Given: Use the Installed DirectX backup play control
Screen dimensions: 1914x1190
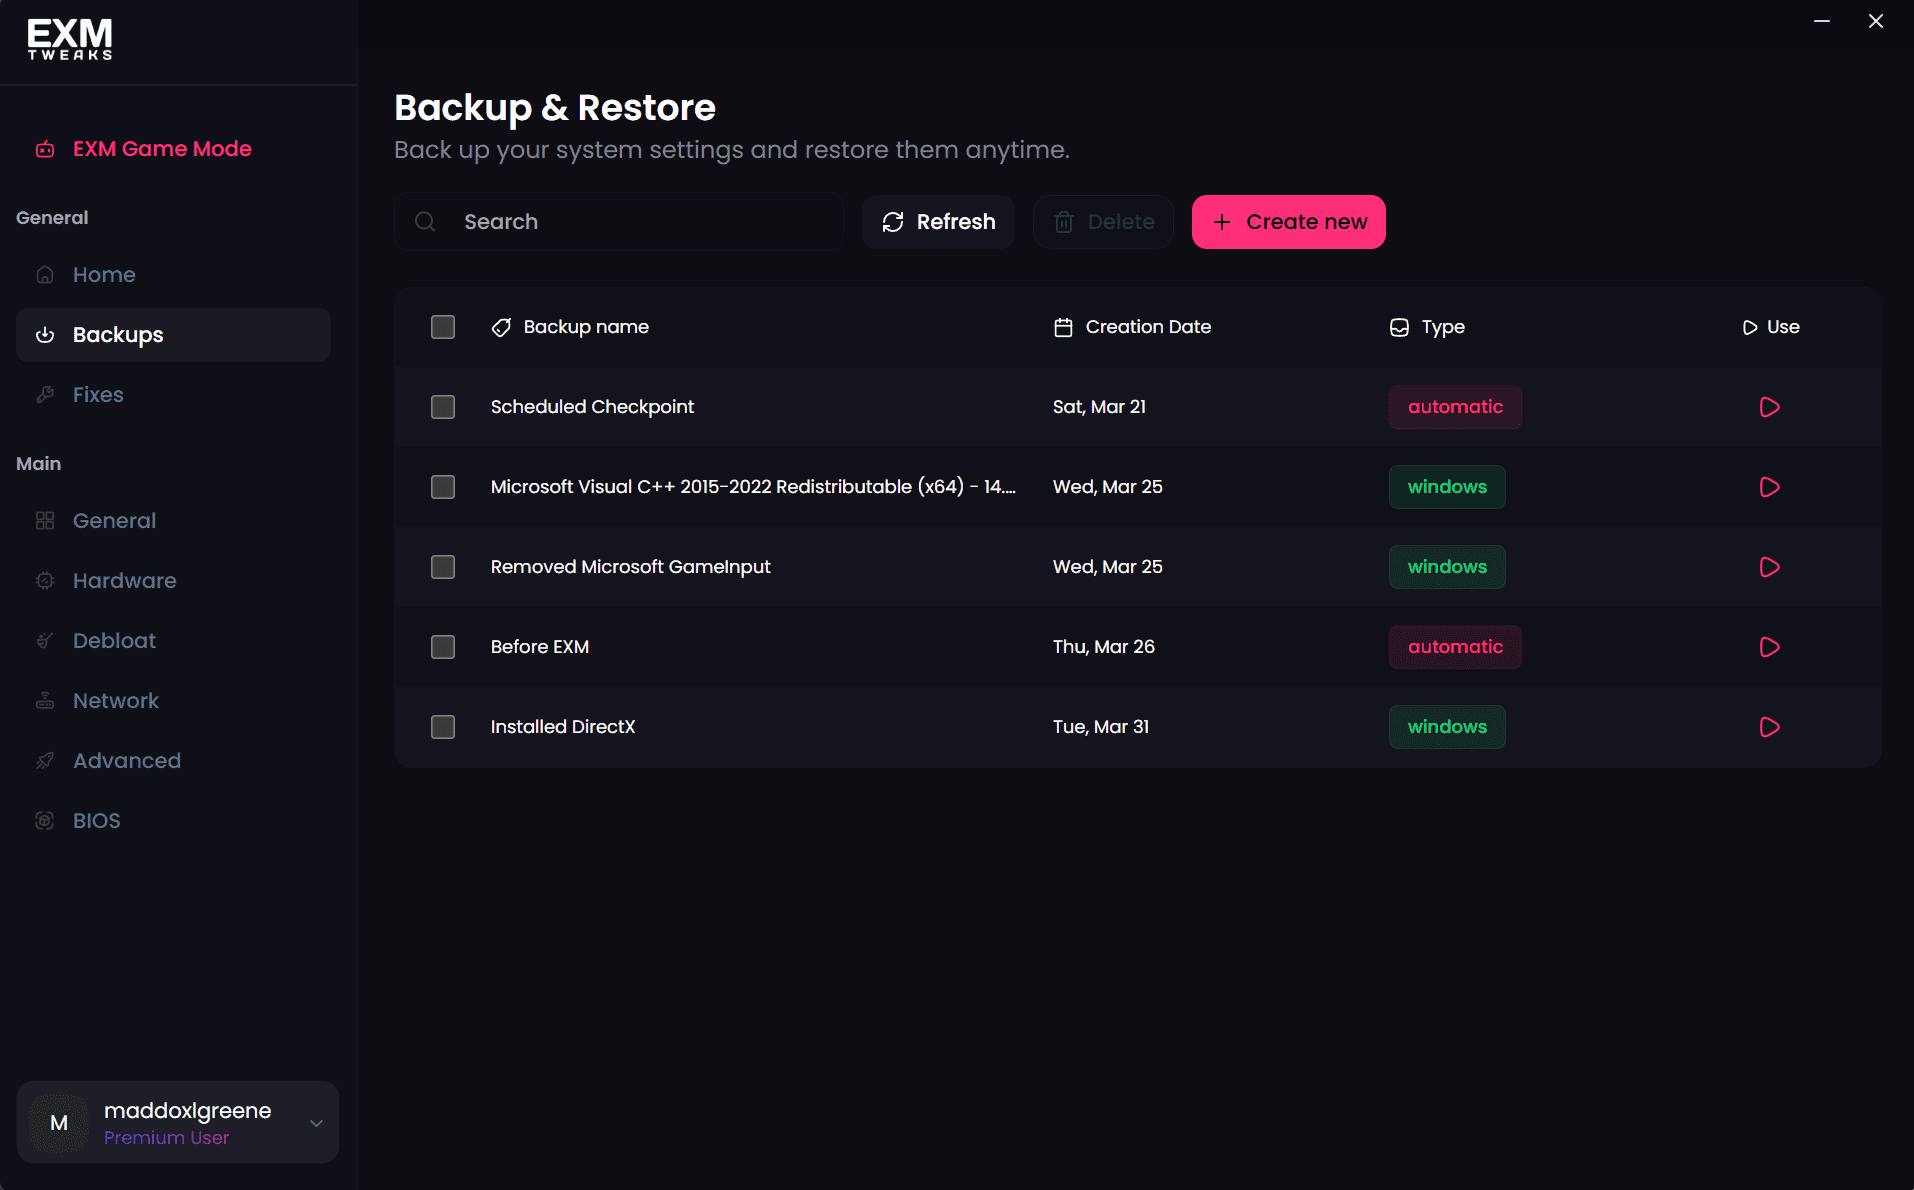Looking at the screenshot, I should [x=1769, y=727].
